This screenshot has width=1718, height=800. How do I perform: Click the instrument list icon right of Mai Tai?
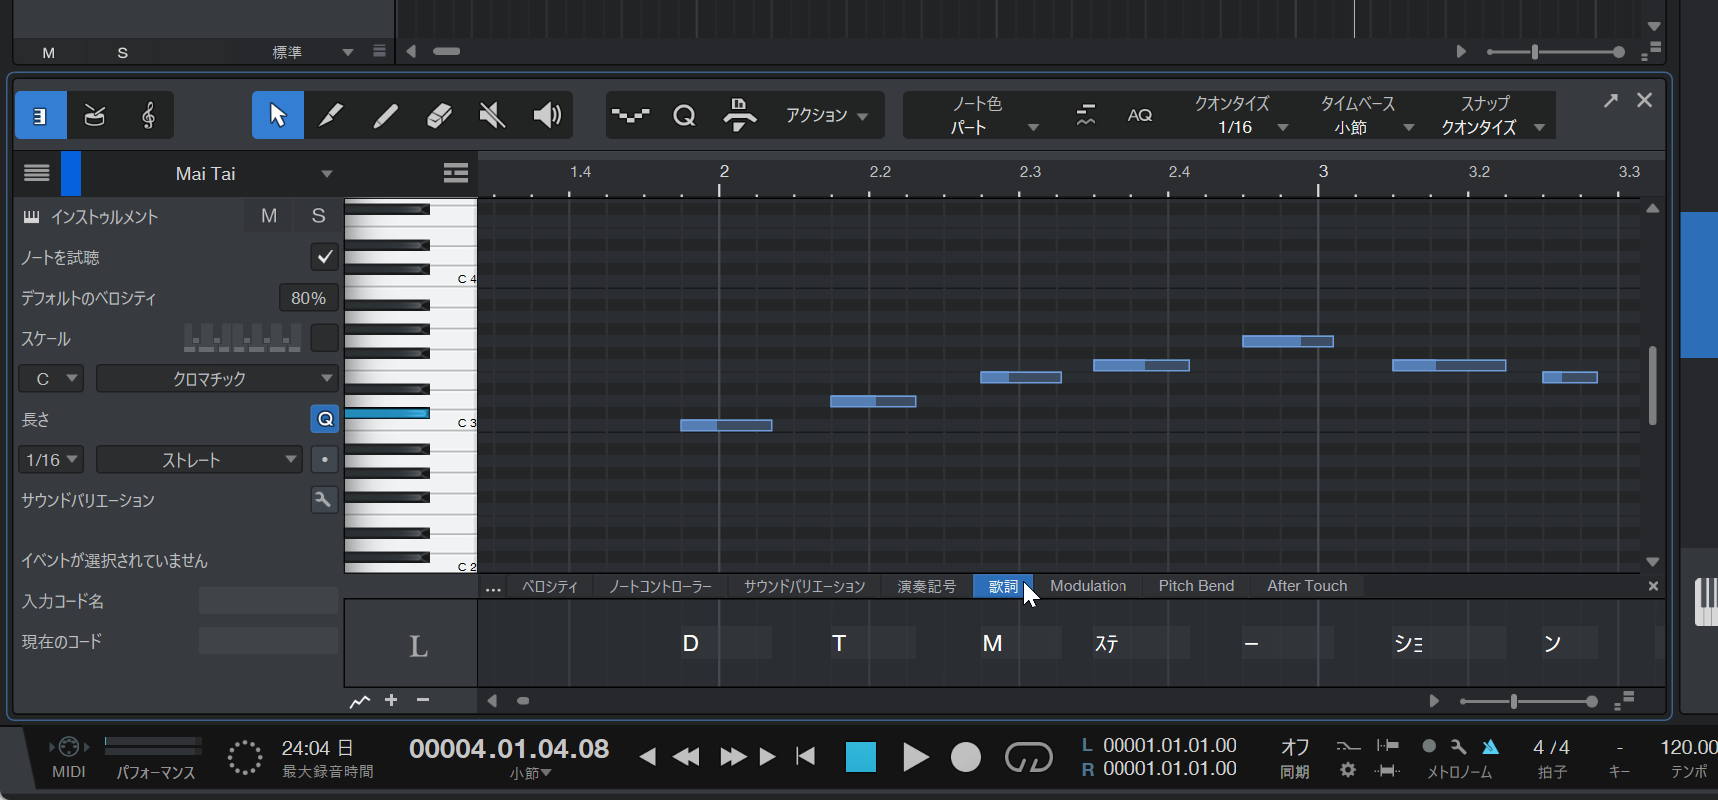456,173
